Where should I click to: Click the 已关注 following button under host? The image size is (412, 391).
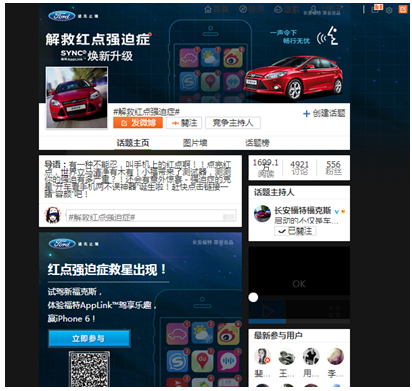pyautogui.click(x=295, y=231)
